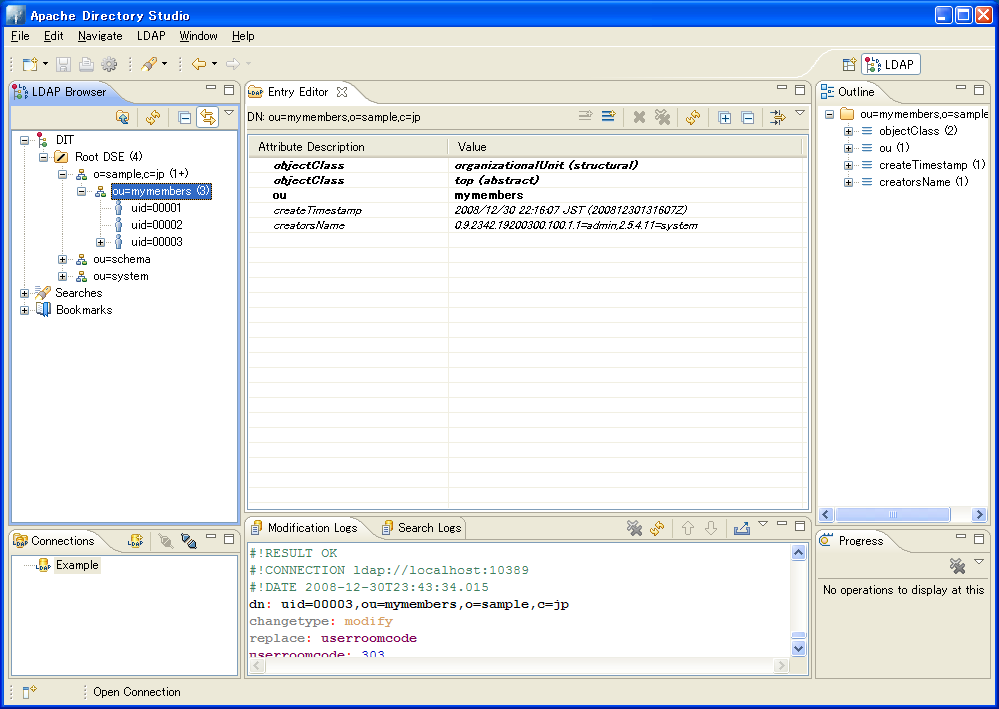
Task: Expand createTimestamp in the Outline
Action: [x=848, y=165]
